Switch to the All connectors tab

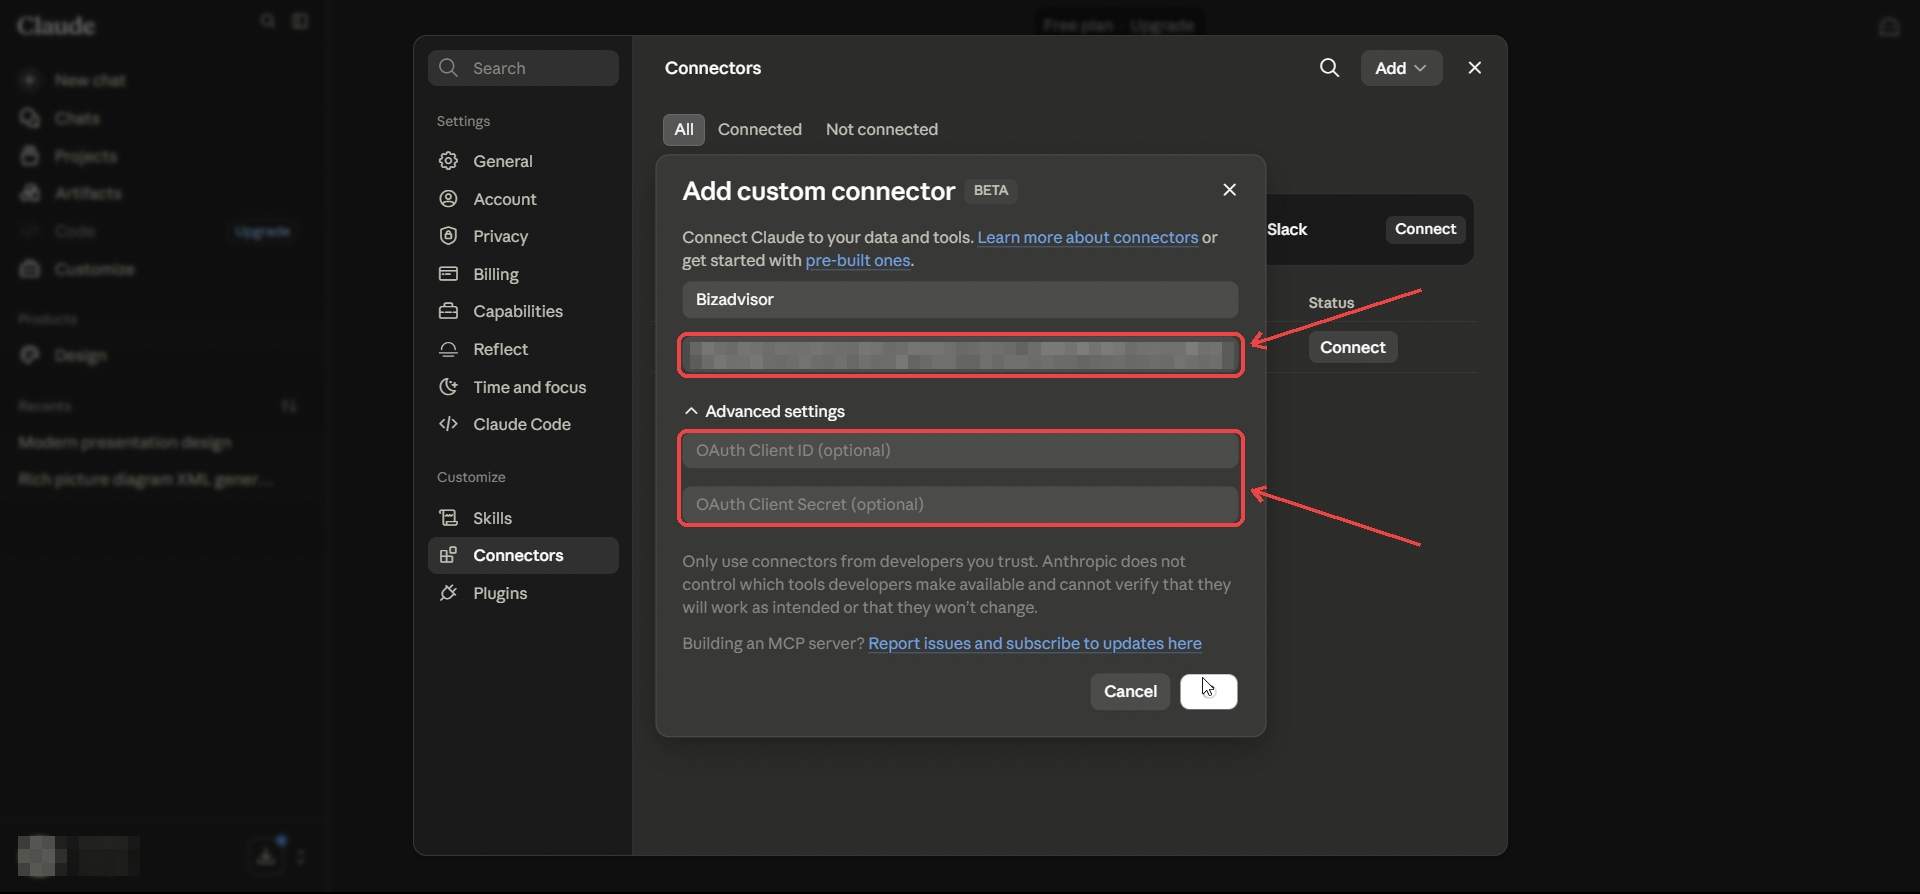point(684,129)
